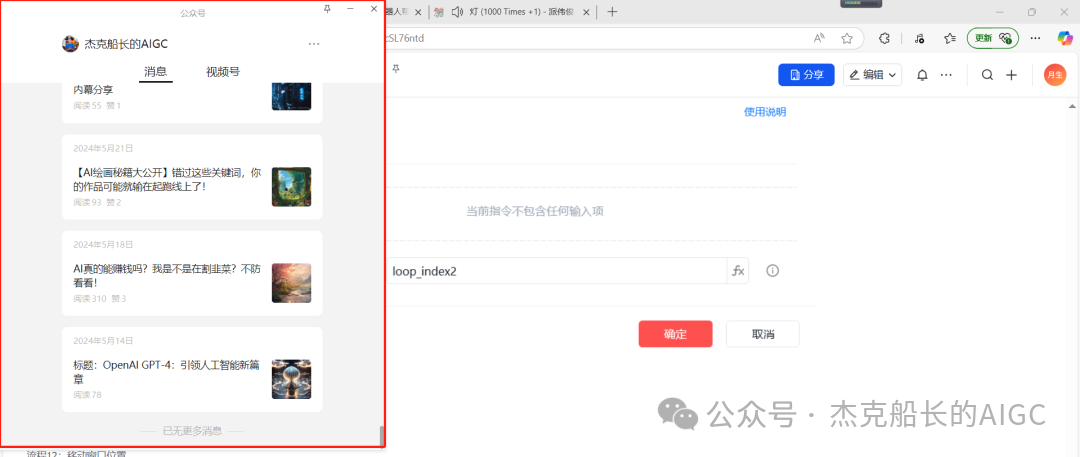Open the browser extensions puzzle icon

(886, 39)
